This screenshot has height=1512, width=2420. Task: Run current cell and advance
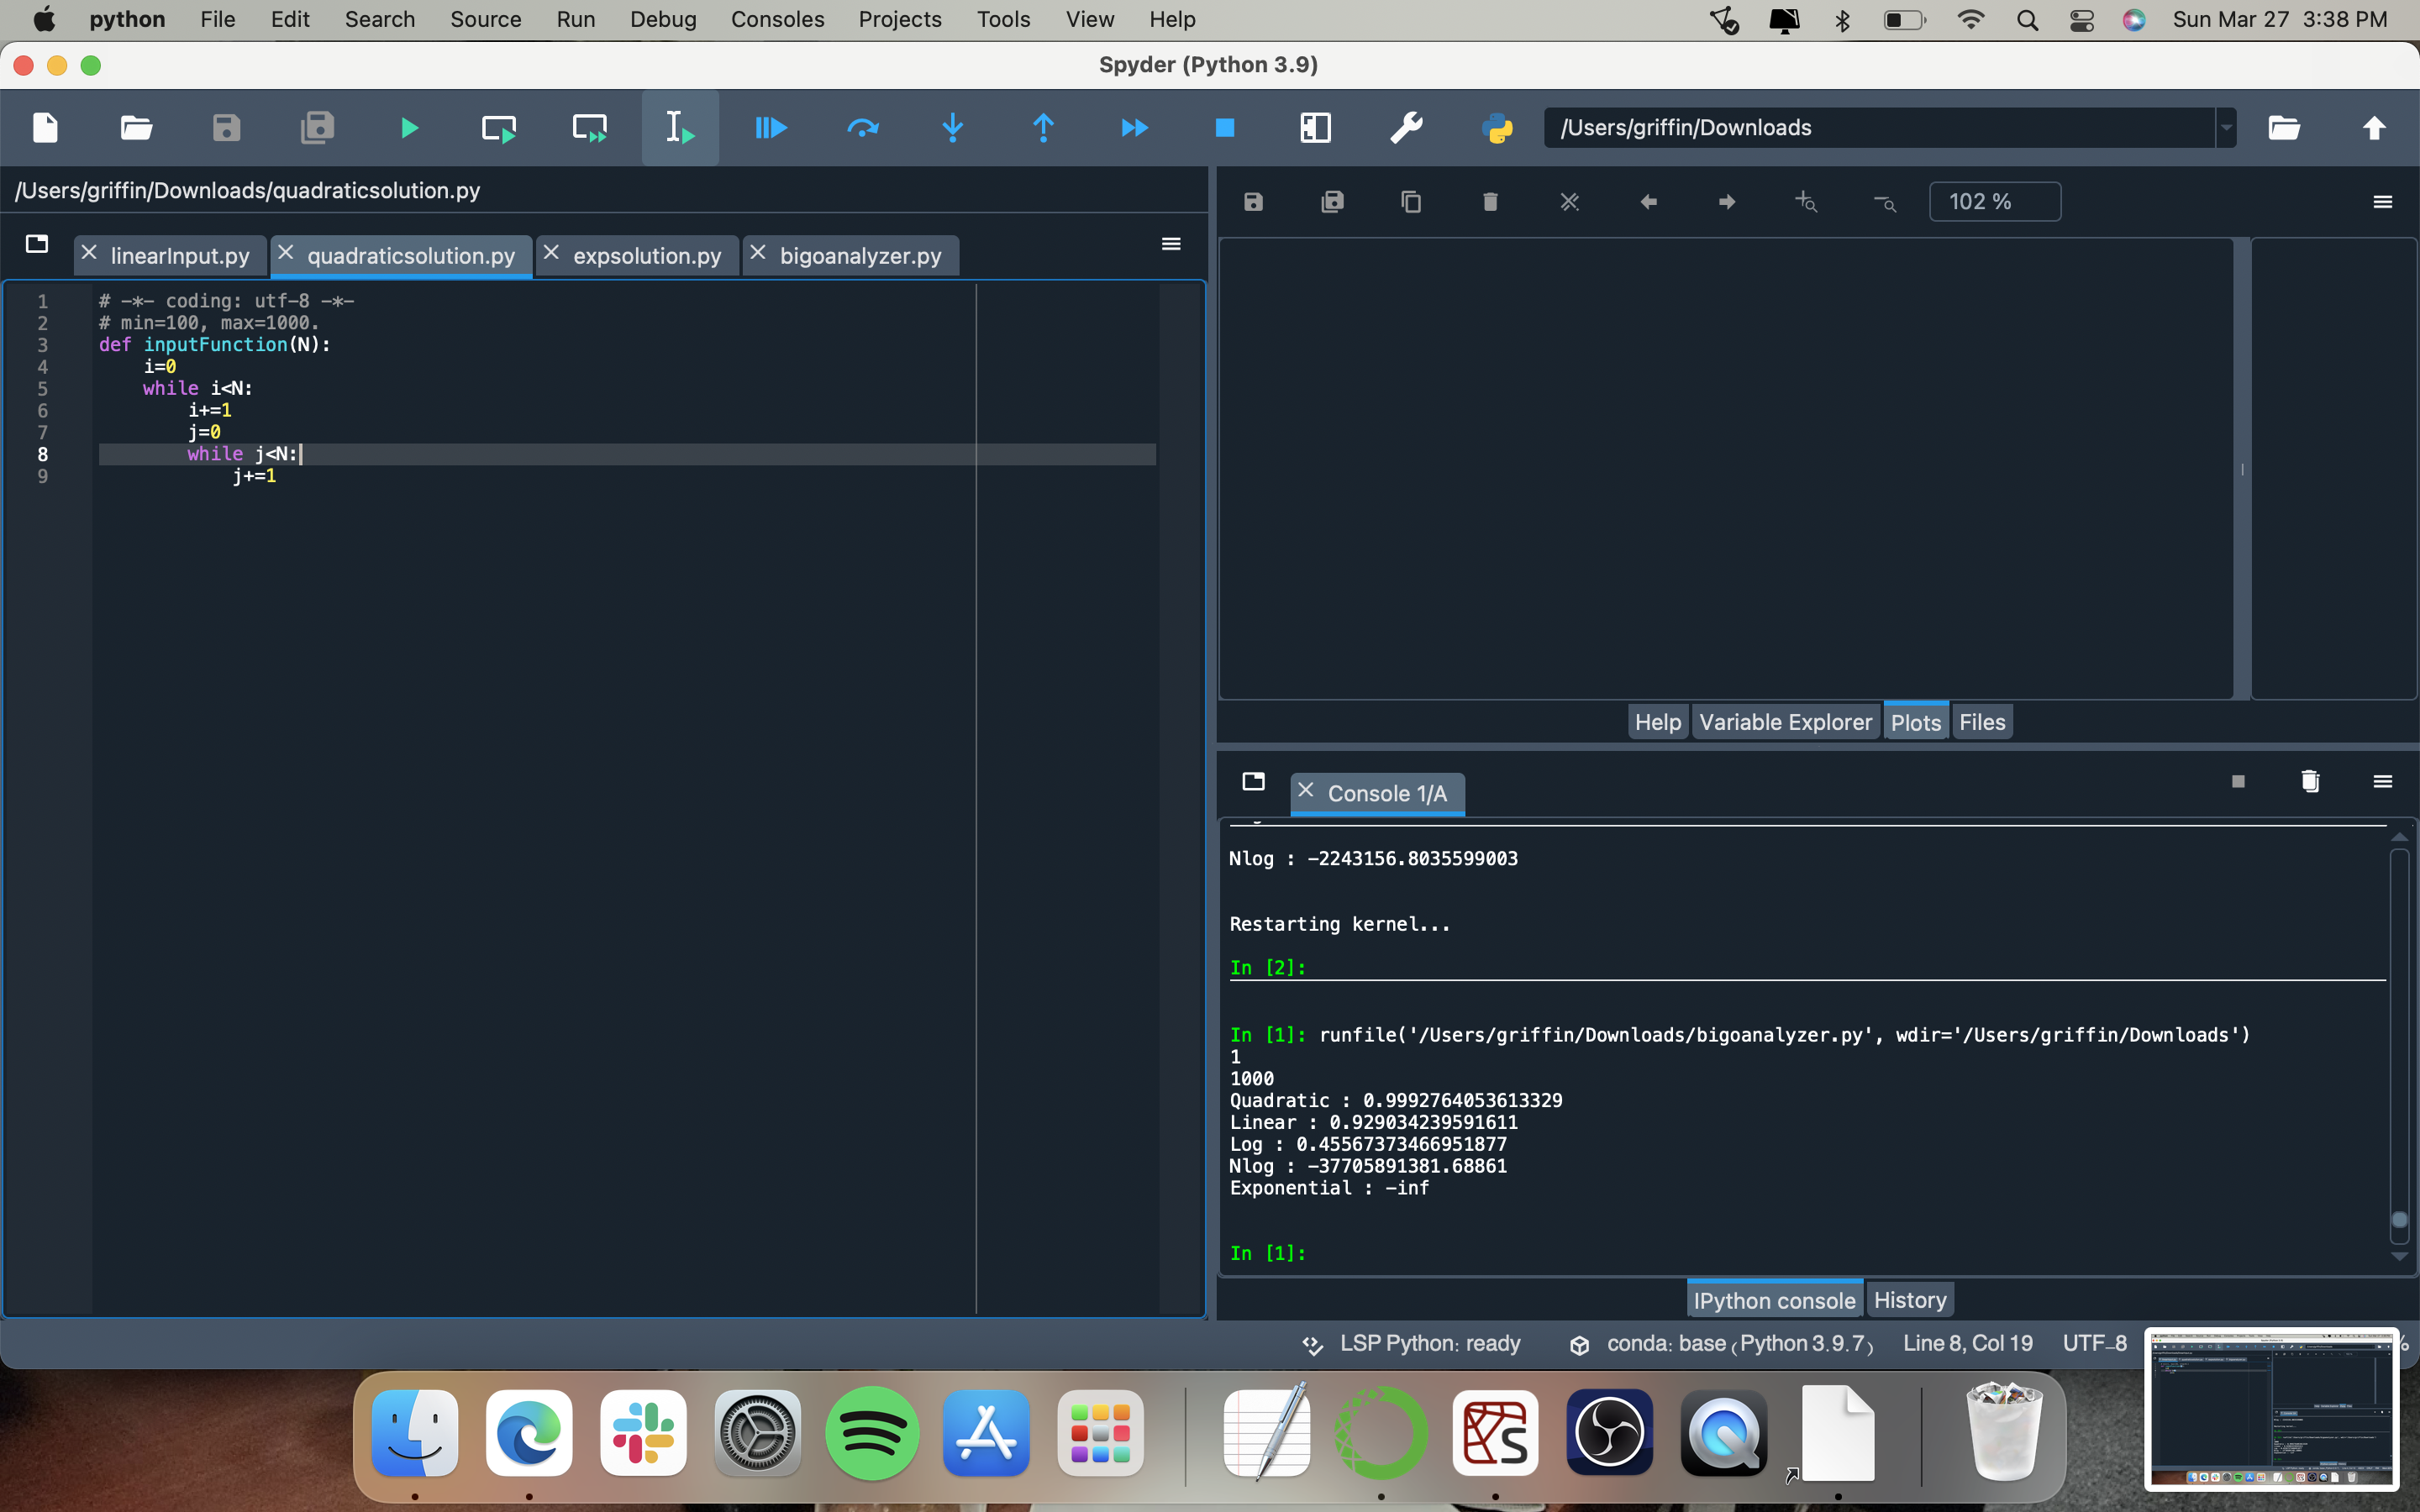[x=589, y=128]
